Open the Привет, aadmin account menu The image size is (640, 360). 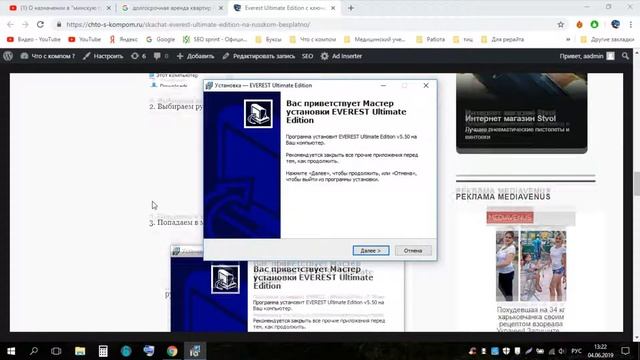(587, 56)
